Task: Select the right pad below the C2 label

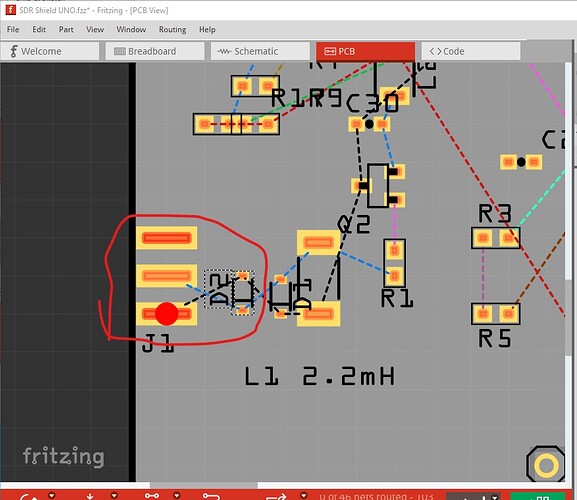Action: pyautogui.click(x=534, y=162)
